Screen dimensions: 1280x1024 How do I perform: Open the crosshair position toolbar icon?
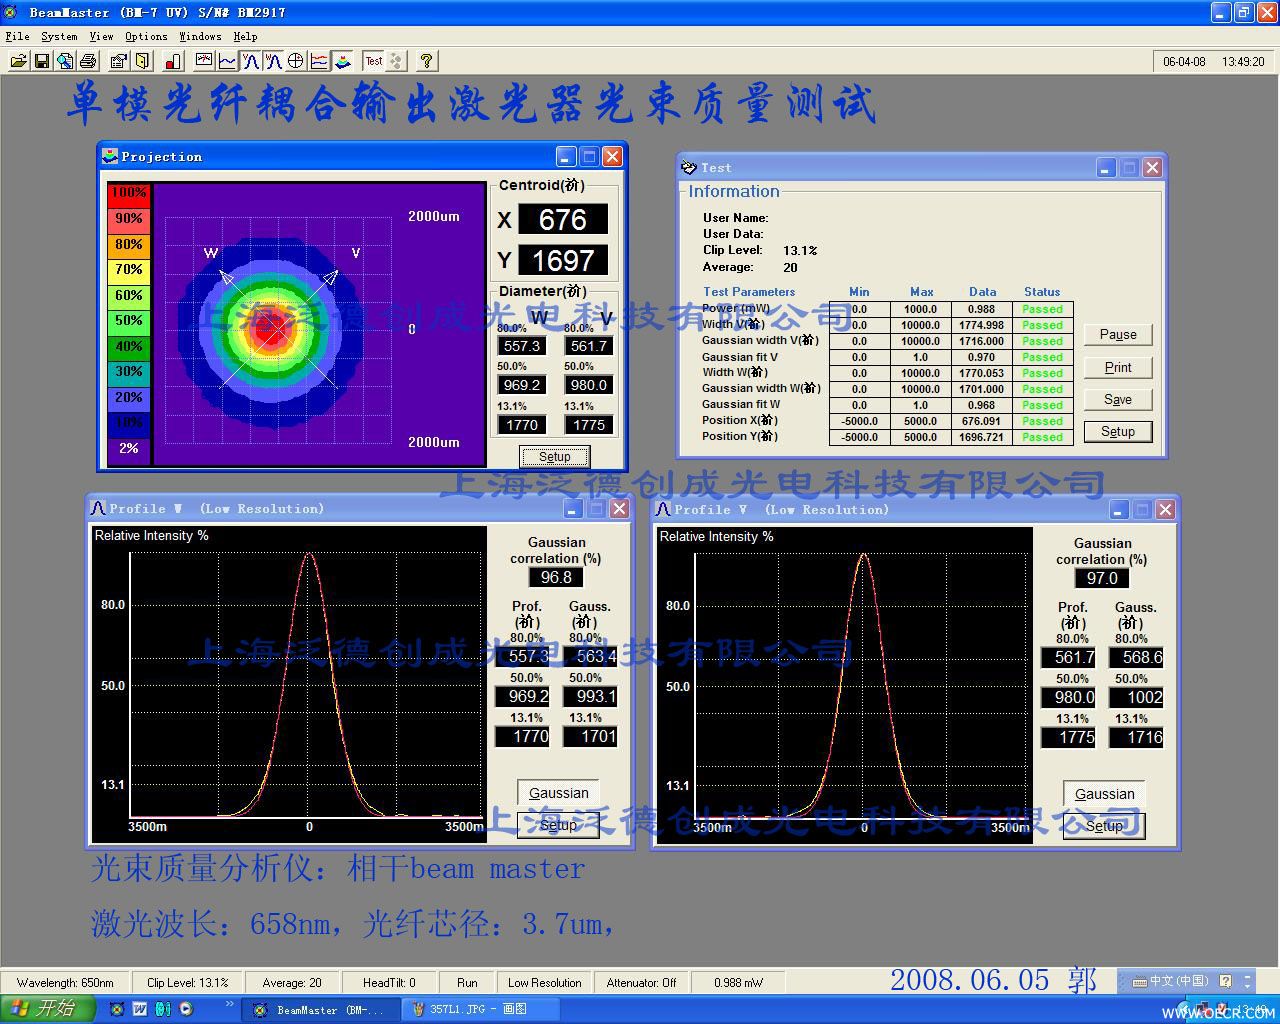point(296,61)
